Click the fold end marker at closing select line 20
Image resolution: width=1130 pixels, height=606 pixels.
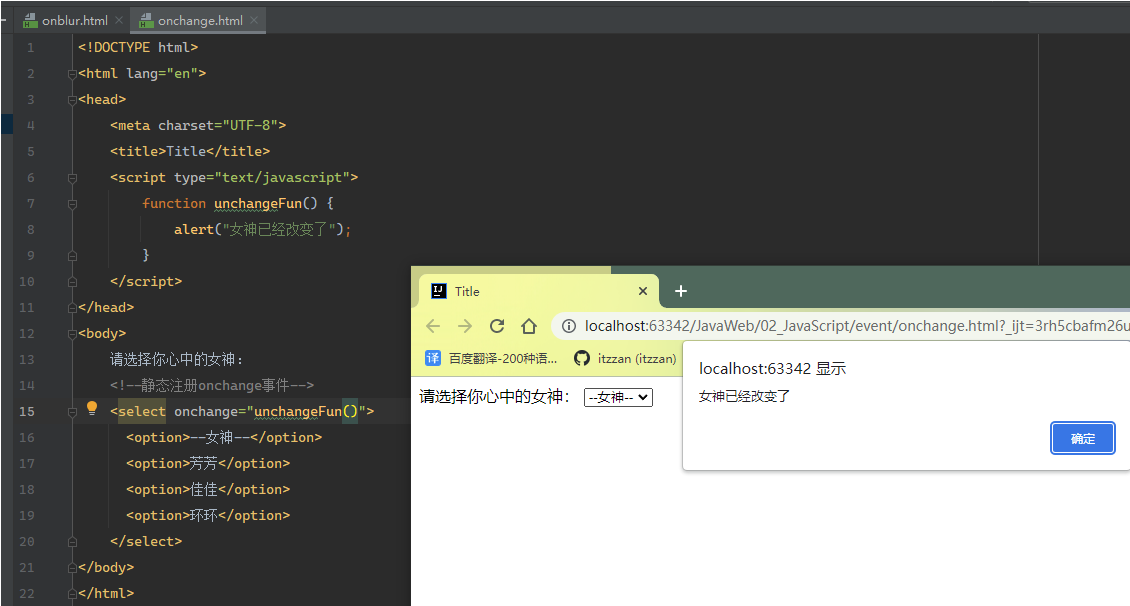coord(72,541)
